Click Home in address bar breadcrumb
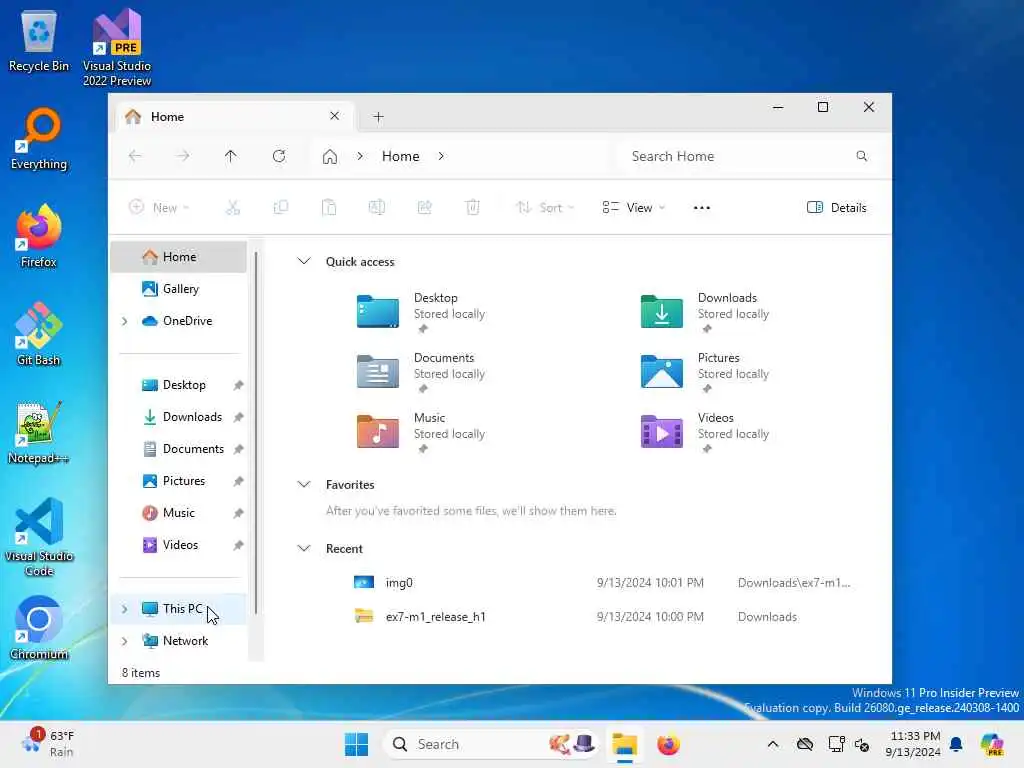 tap(400, 156)
